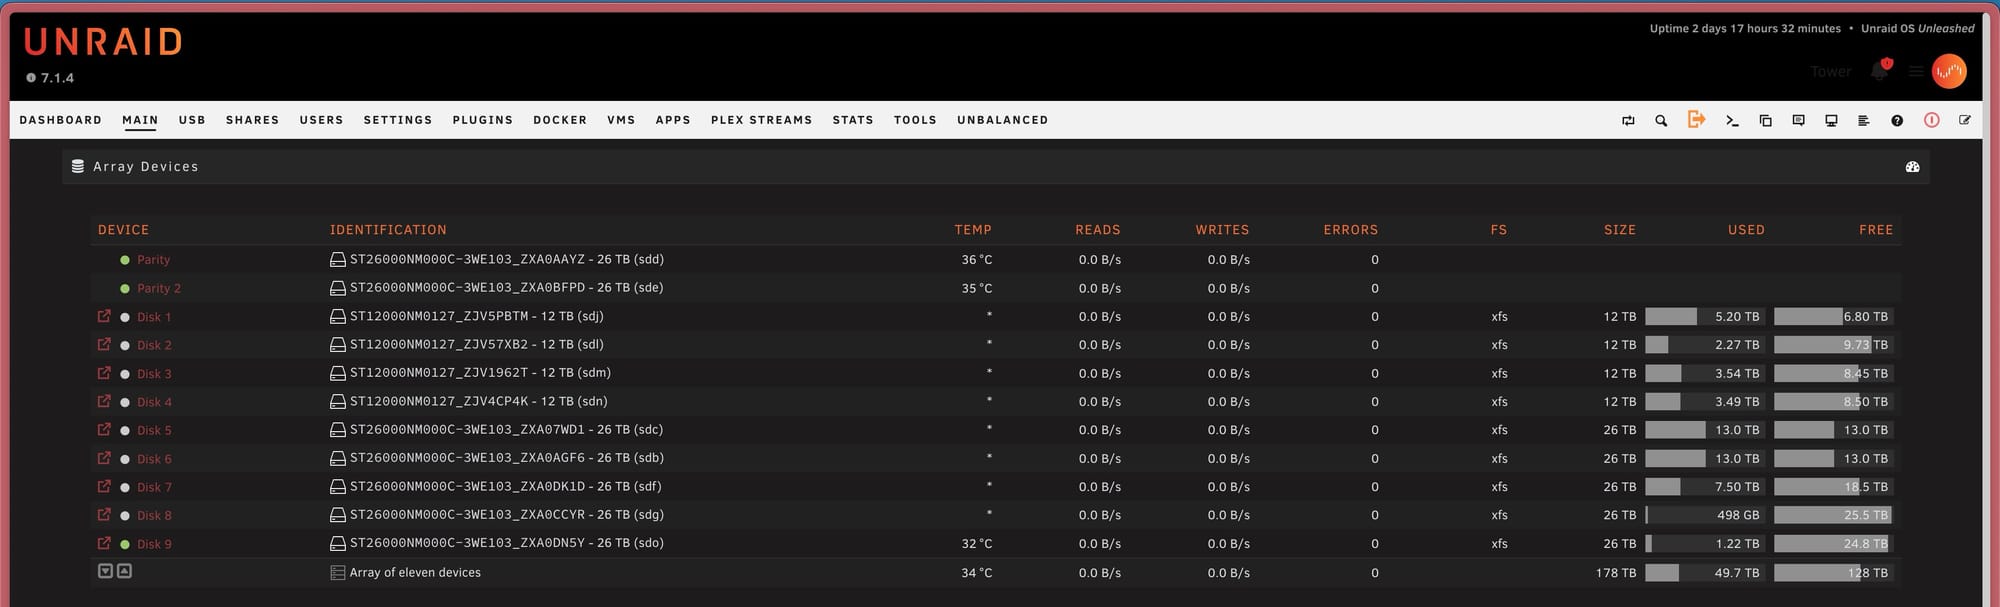This screenshot has width=2000, height=607.
Task: Switch to the Docker tab
Action: (559, 120)
